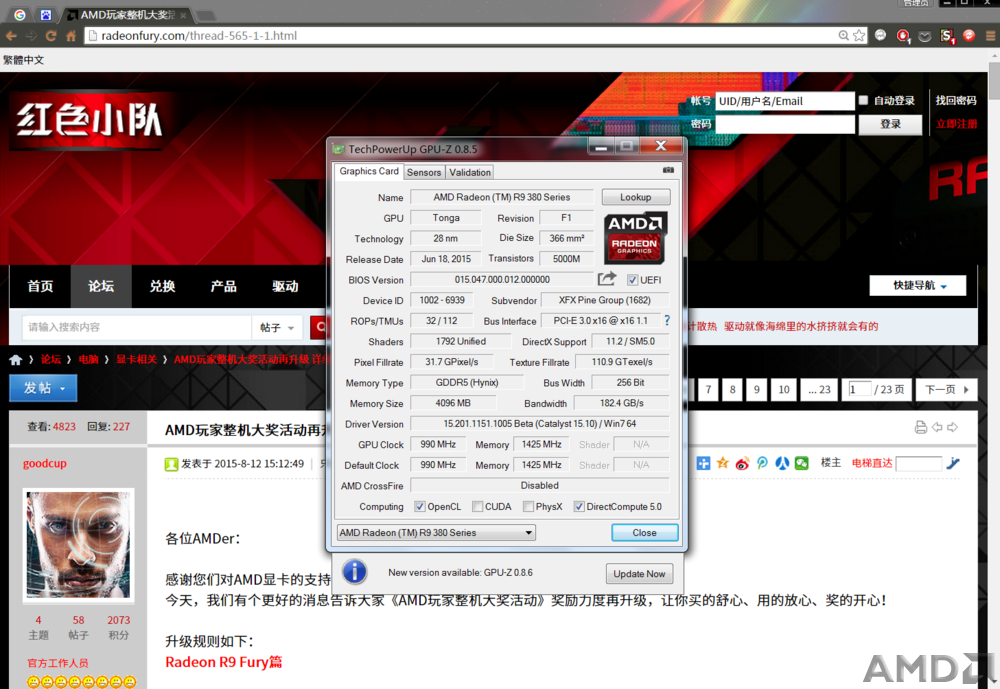Screen dimensions: 1000x689
Task: Toggle the OpenCL checkbox
Action: click(420, 507)
